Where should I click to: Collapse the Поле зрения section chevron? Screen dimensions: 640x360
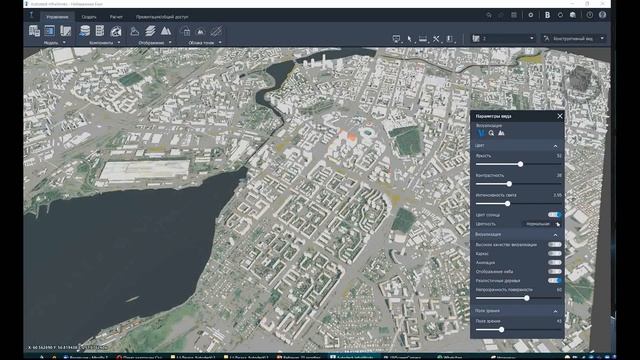click(556, 311)
